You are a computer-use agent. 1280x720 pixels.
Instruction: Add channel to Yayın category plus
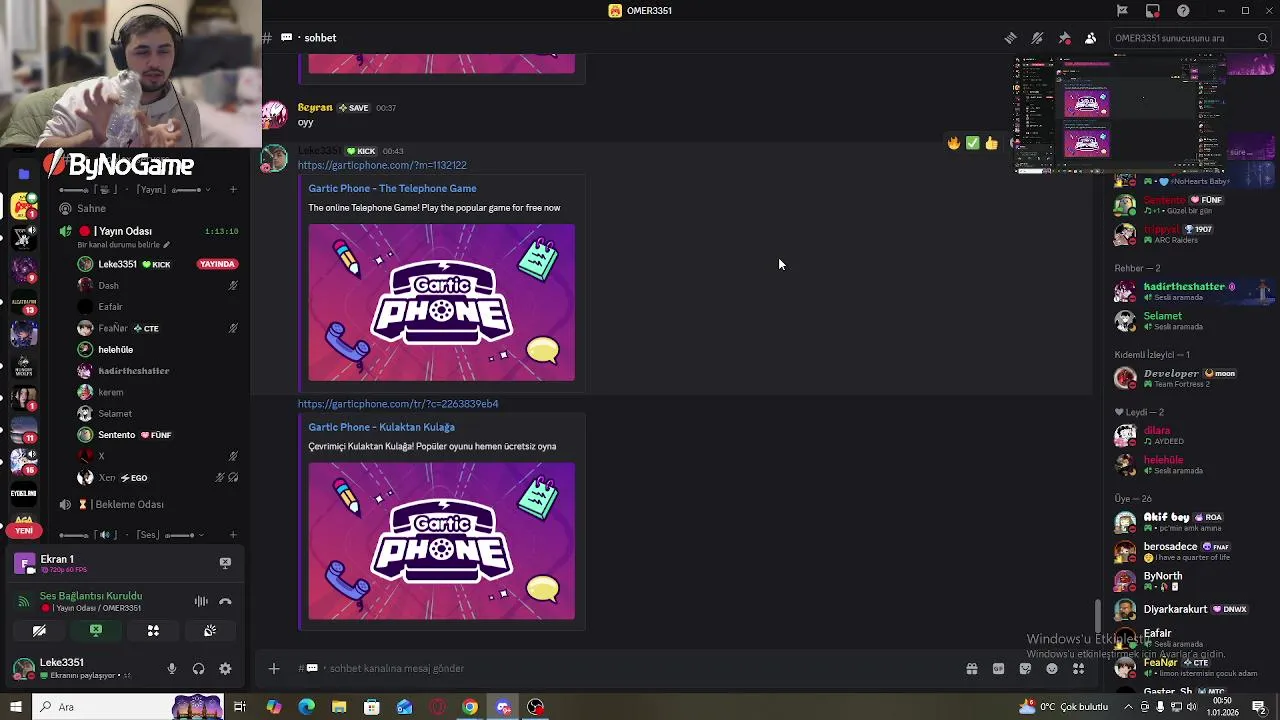[x=233, y=190]
